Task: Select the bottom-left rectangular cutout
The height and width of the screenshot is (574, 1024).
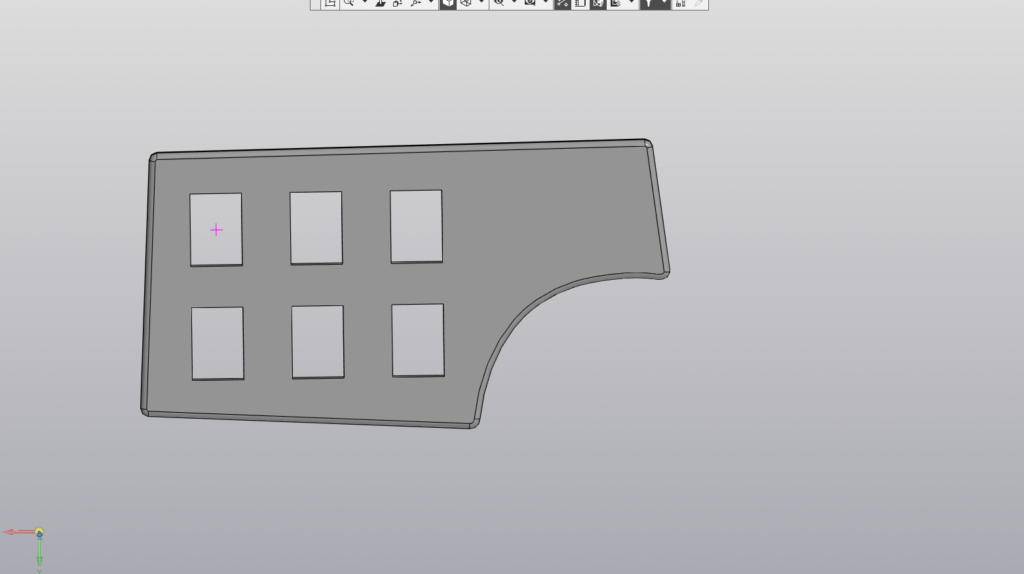Action: pyautogui.click(x=217, y=343)
